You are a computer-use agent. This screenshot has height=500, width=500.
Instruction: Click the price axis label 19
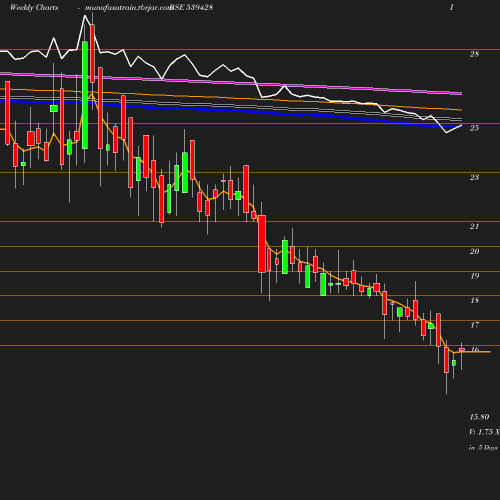click(474, 276)
